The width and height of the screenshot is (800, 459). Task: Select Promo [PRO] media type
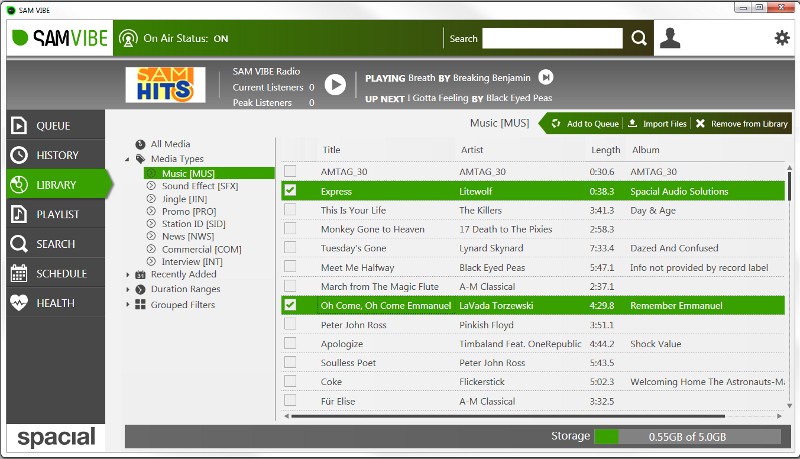[x=189, y=211]
